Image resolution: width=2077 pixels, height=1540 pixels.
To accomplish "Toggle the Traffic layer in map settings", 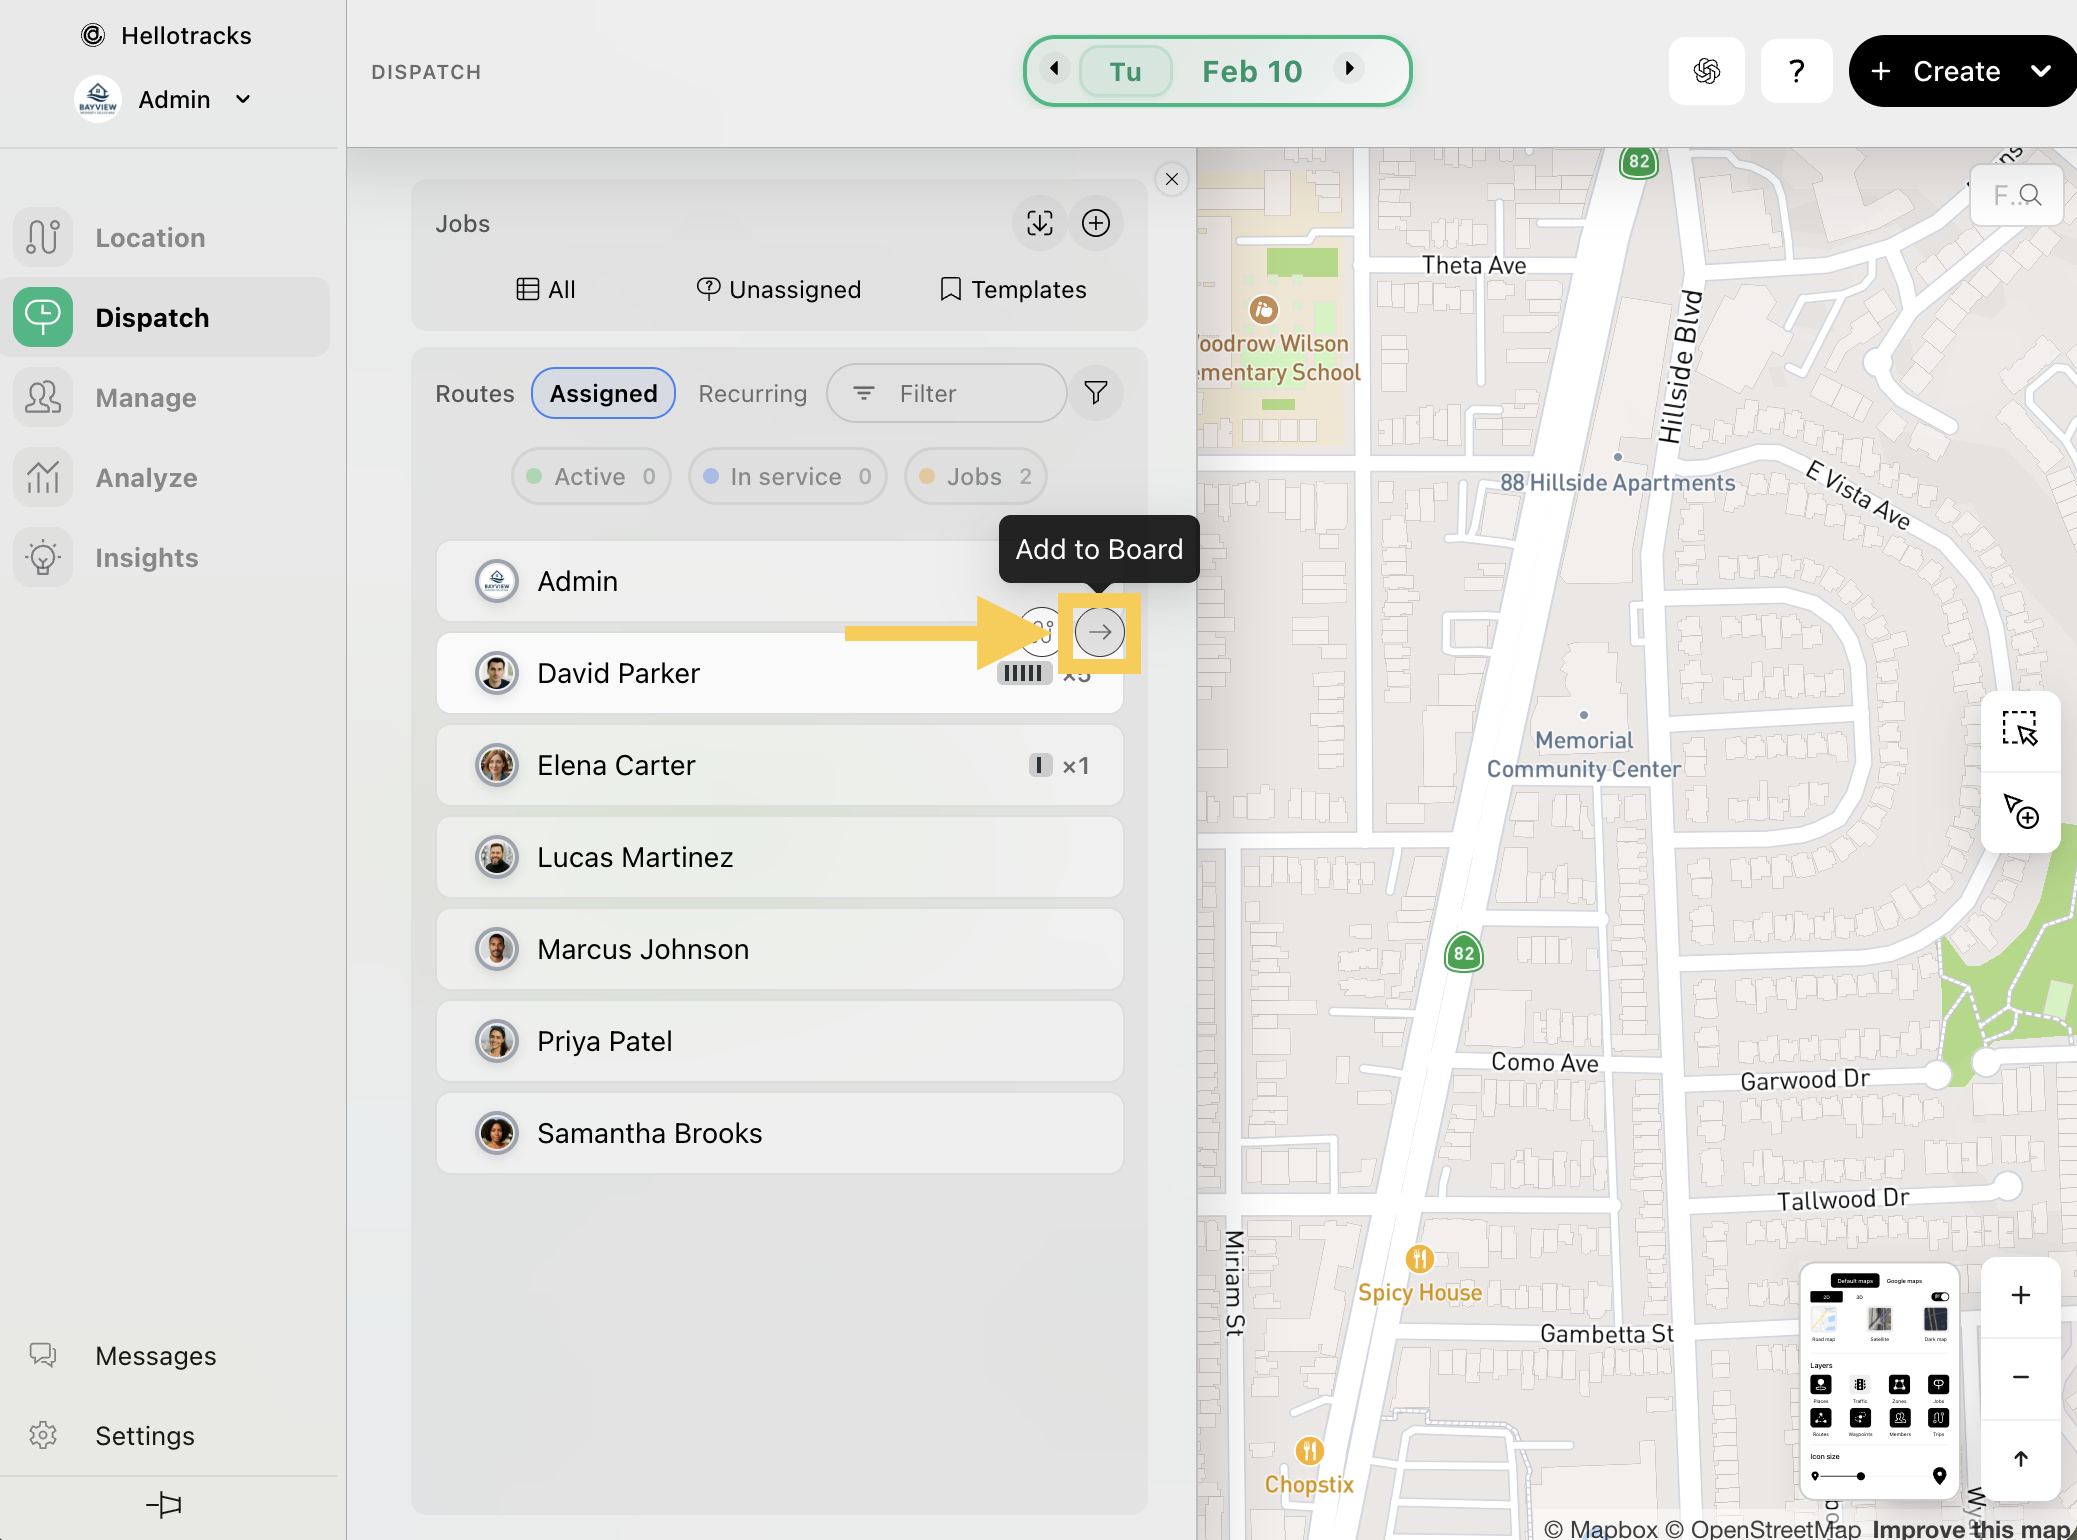I will click(x=1860, y=1385).
